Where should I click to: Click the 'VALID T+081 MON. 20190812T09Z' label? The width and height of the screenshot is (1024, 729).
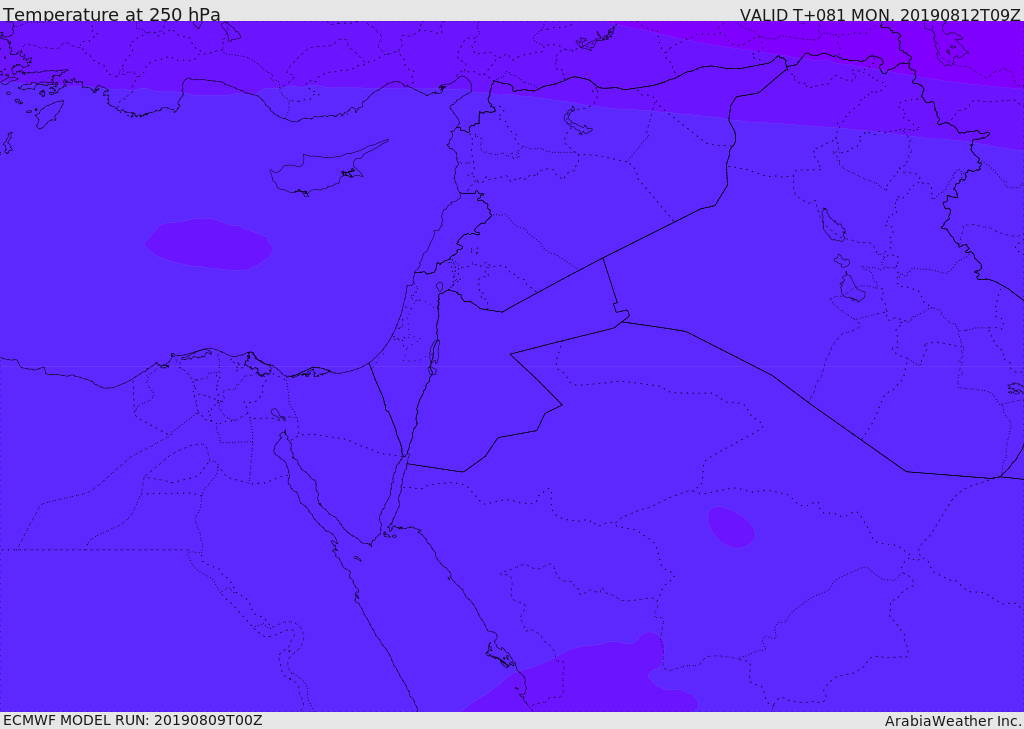coord(880,14)
